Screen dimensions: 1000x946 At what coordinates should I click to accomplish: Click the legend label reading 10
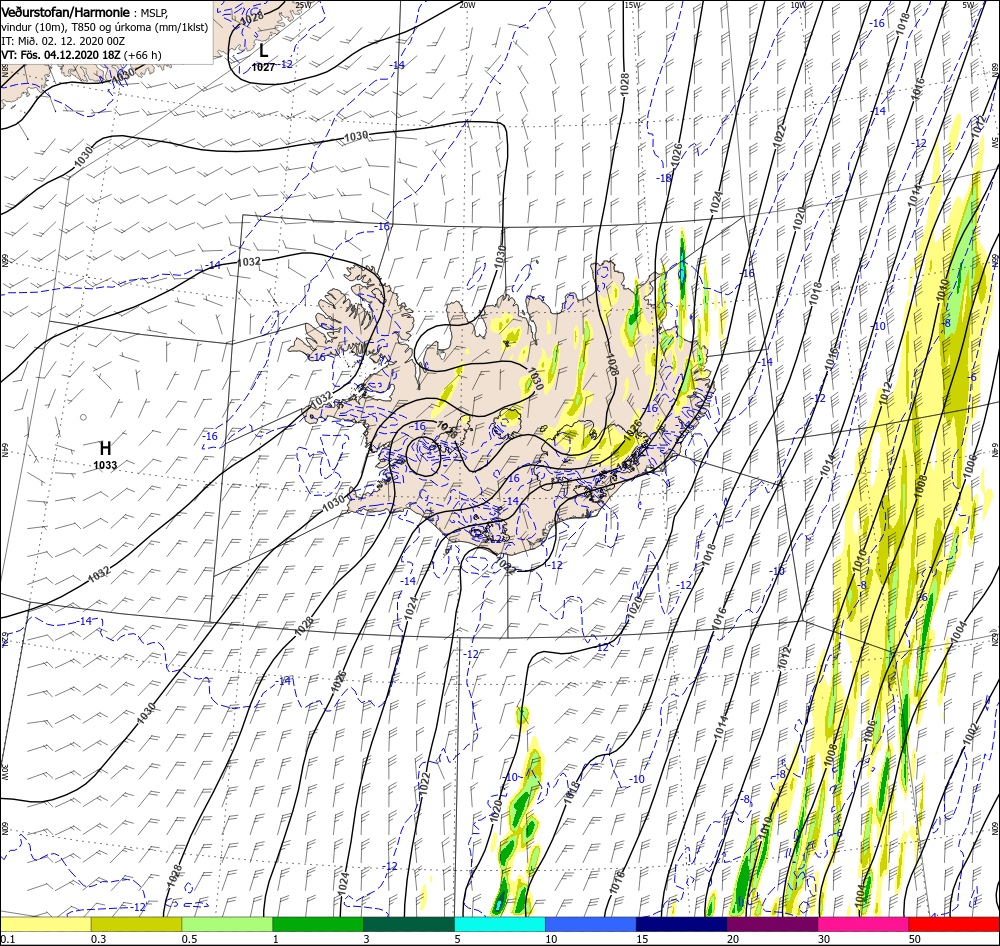click(x=551, y=939)
